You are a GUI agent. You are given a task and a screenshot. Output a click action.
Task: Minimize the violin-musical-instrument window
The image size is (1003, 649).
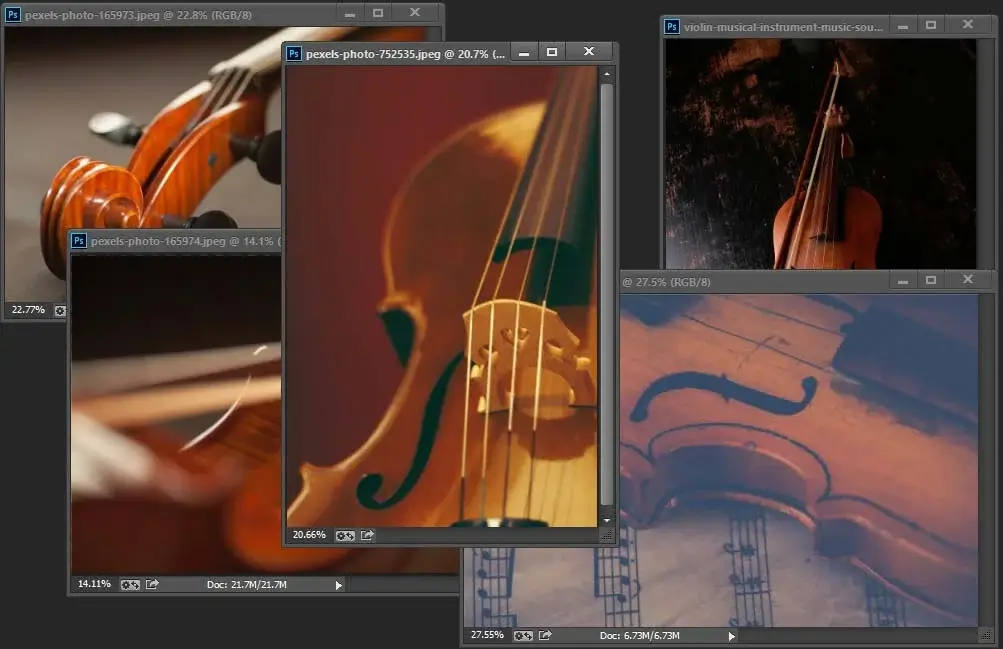[903, 26]
